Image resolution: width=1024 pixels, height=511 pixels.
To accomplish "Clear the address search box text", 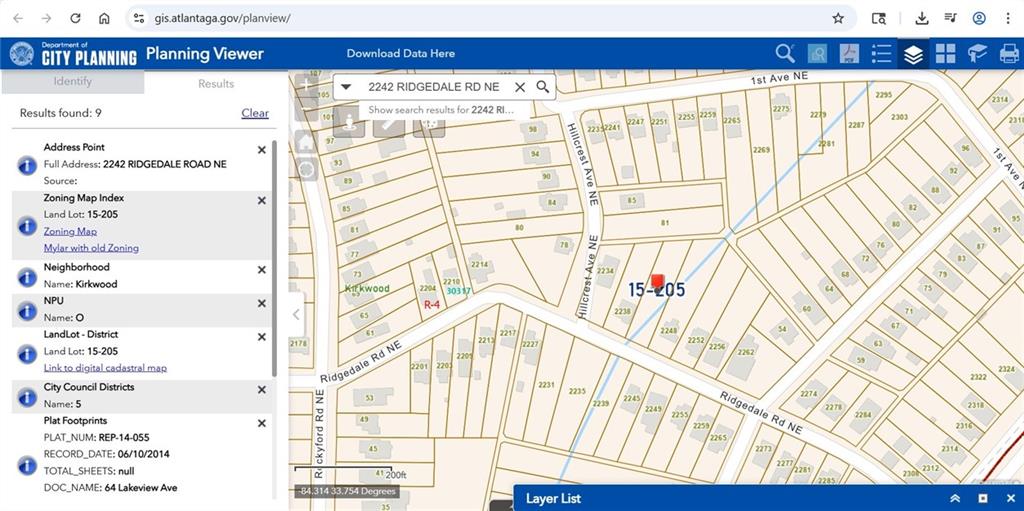I will pyautogui.click(x=520, y=87).
